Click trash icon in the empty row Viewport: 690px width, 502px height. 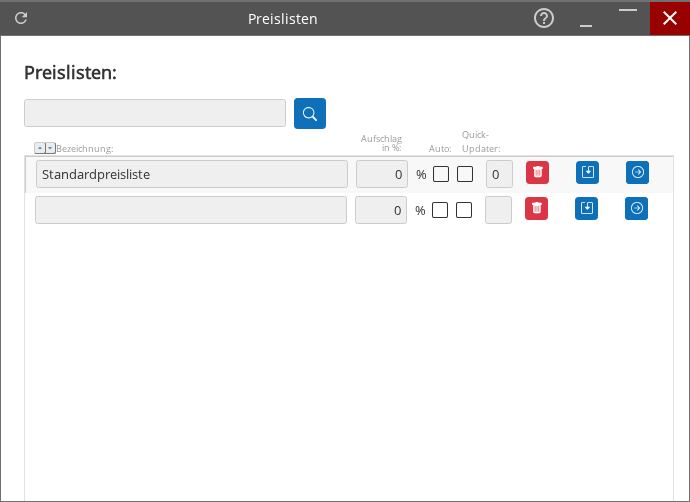(537, 209)
